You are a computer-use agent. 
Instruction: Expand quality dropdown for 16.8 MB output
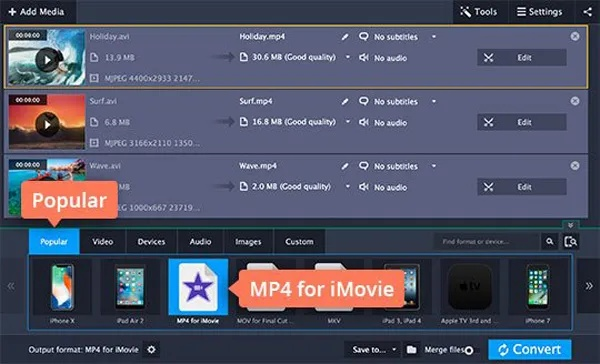[x=347, y=122]
